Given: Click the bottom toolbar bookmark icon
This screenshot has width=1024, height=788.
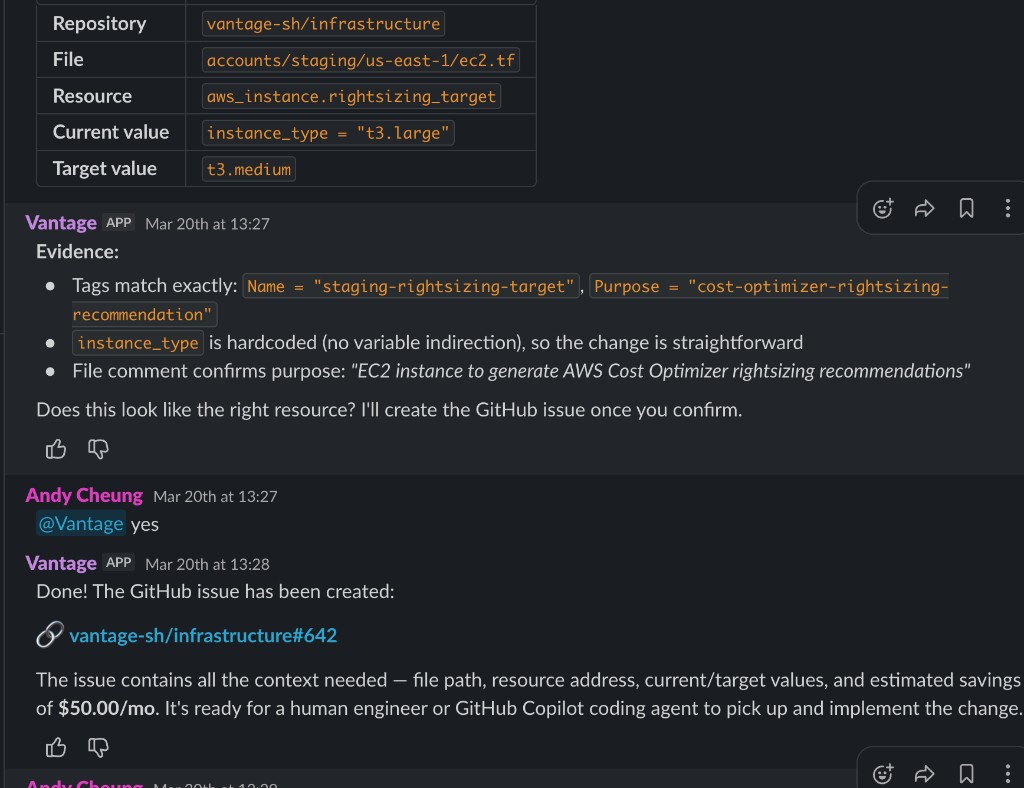Looking at the screenshot, I should (966, 774).
